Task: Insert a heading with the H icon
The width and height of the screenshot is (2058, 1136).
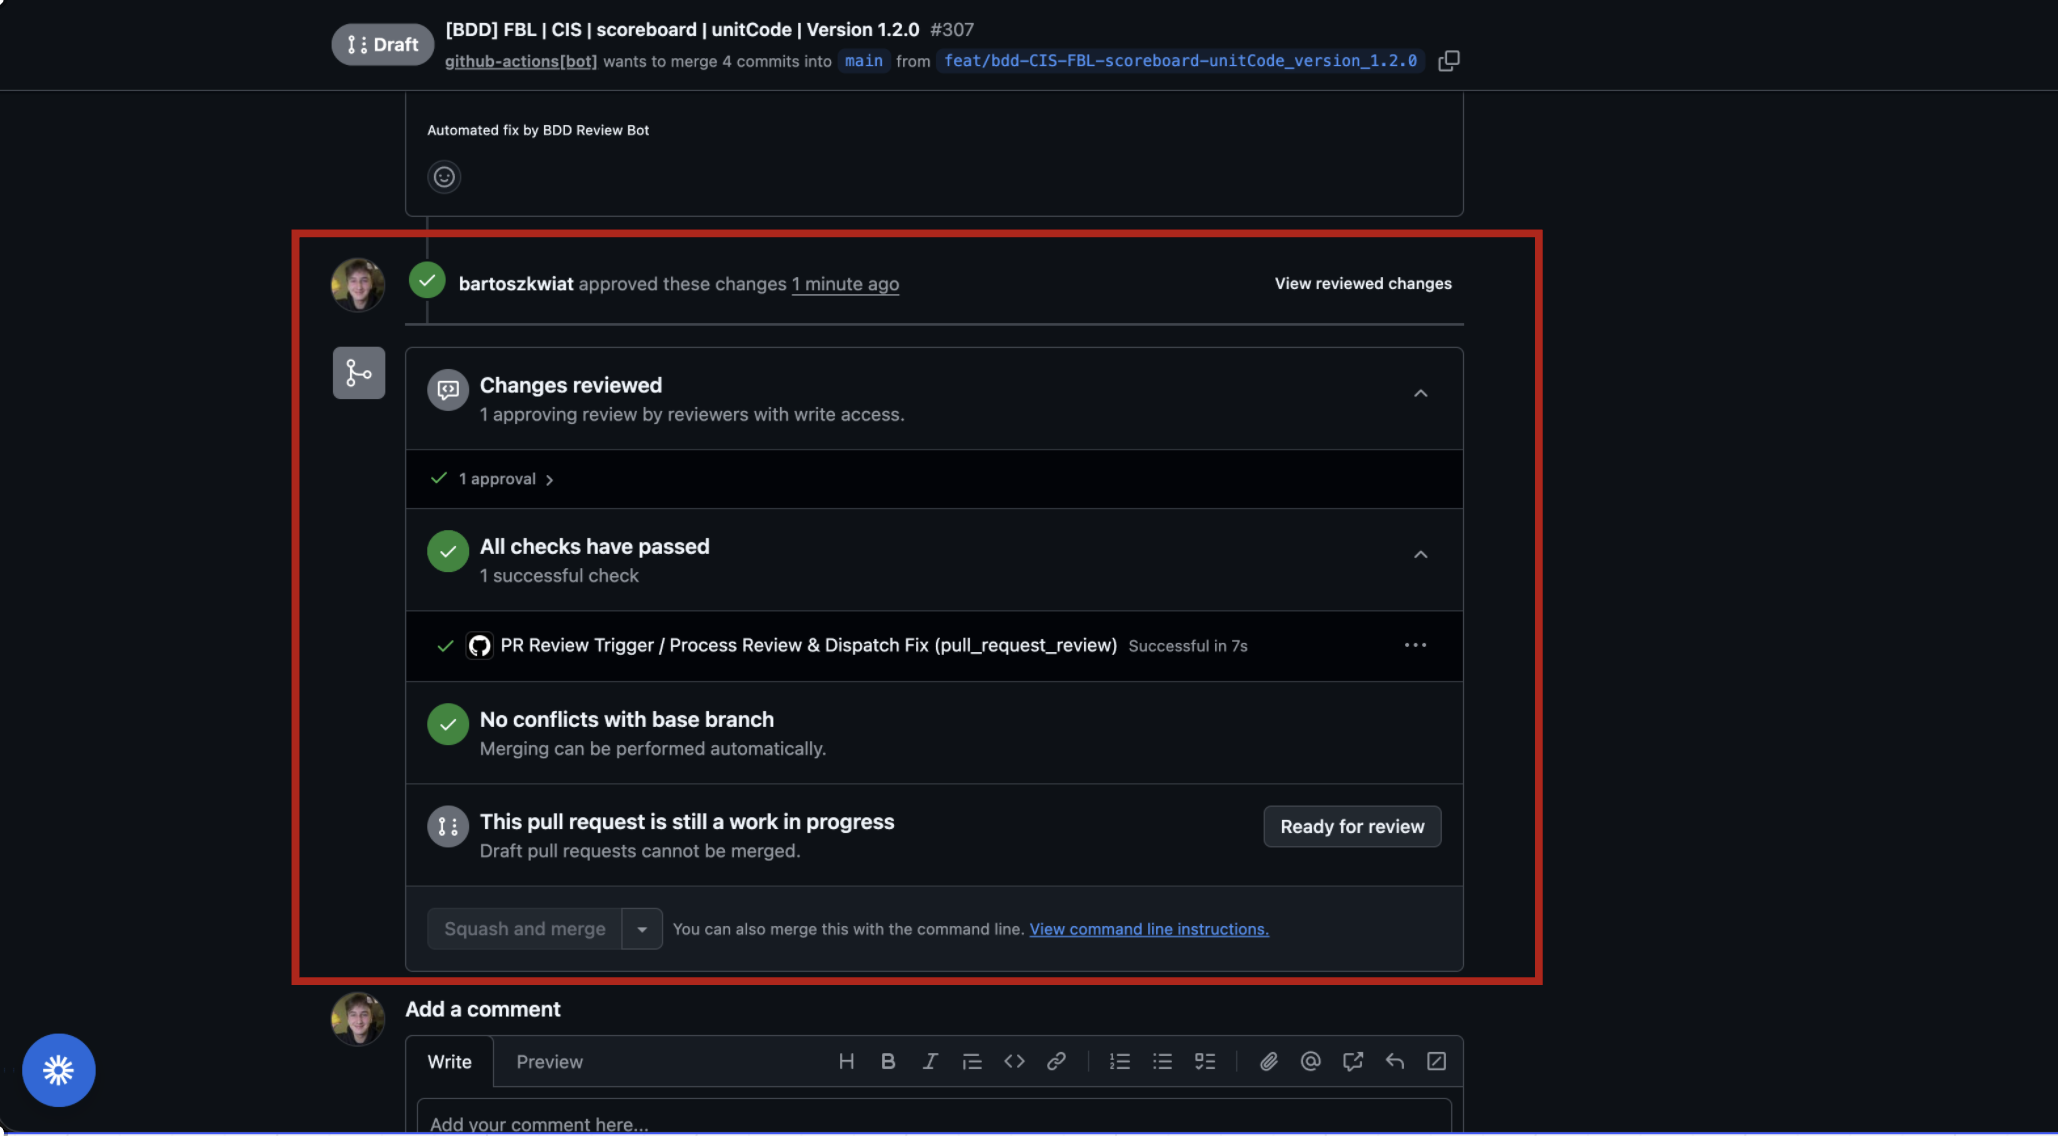Action: [846, 1061]
